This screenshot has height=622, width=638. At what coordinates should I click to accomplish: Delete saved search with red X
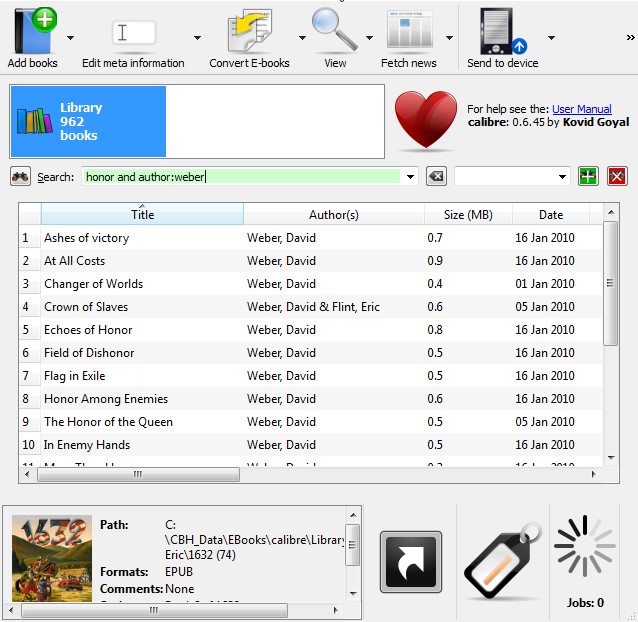point(617,177)
